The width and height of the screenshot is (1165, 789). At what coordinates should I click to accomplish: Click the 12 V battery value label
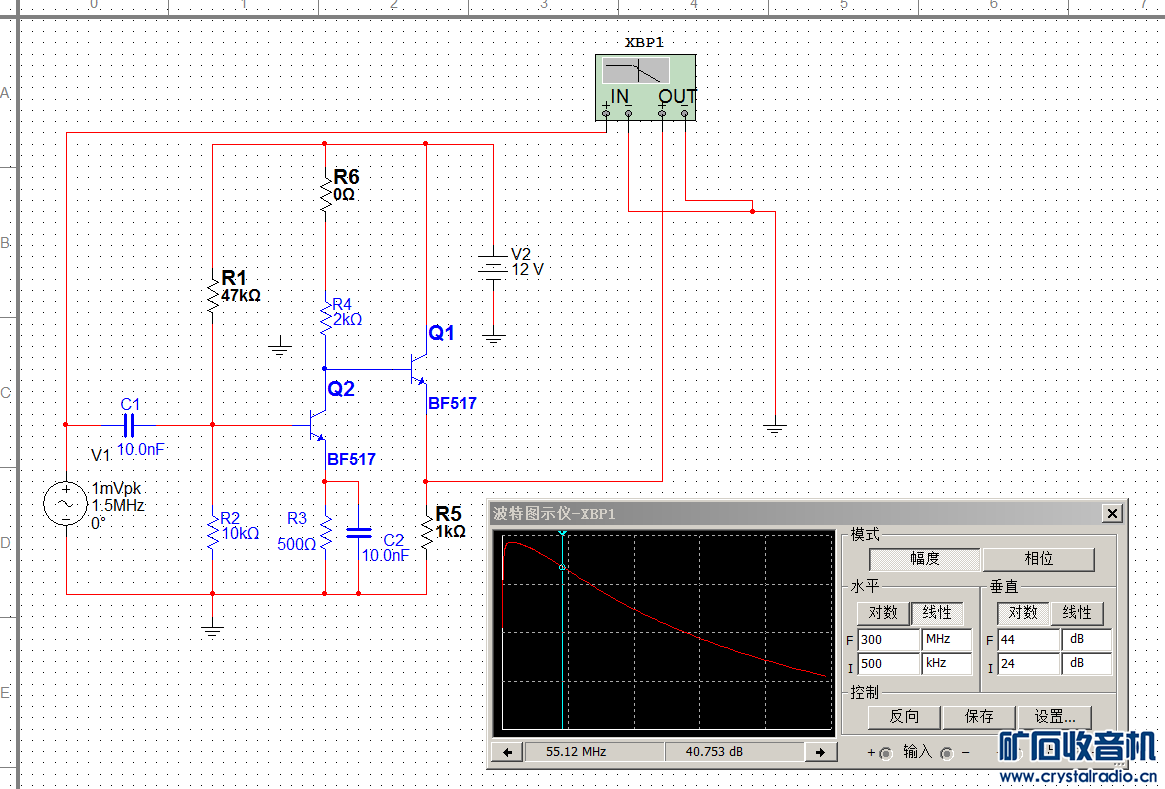tap(528, 270)
